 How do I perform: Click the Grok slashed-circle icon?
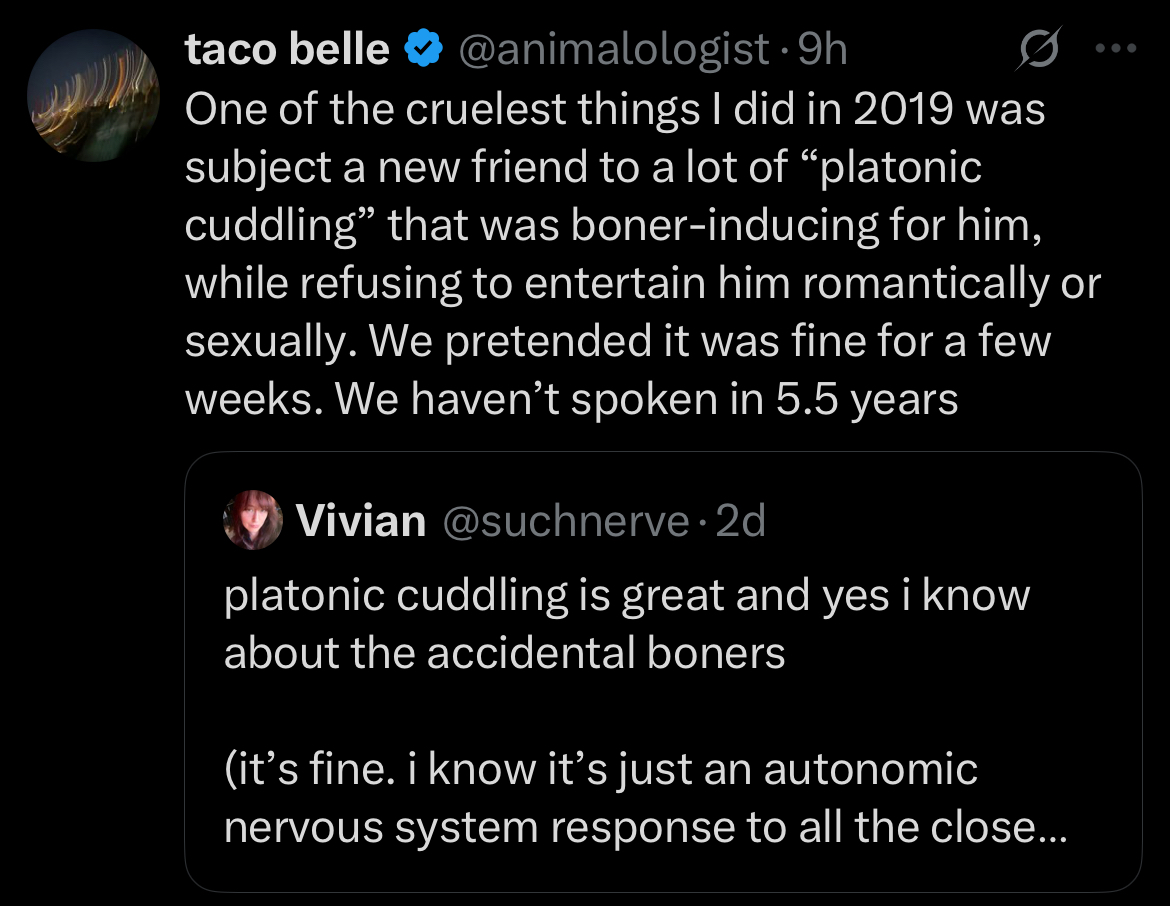1038,49
